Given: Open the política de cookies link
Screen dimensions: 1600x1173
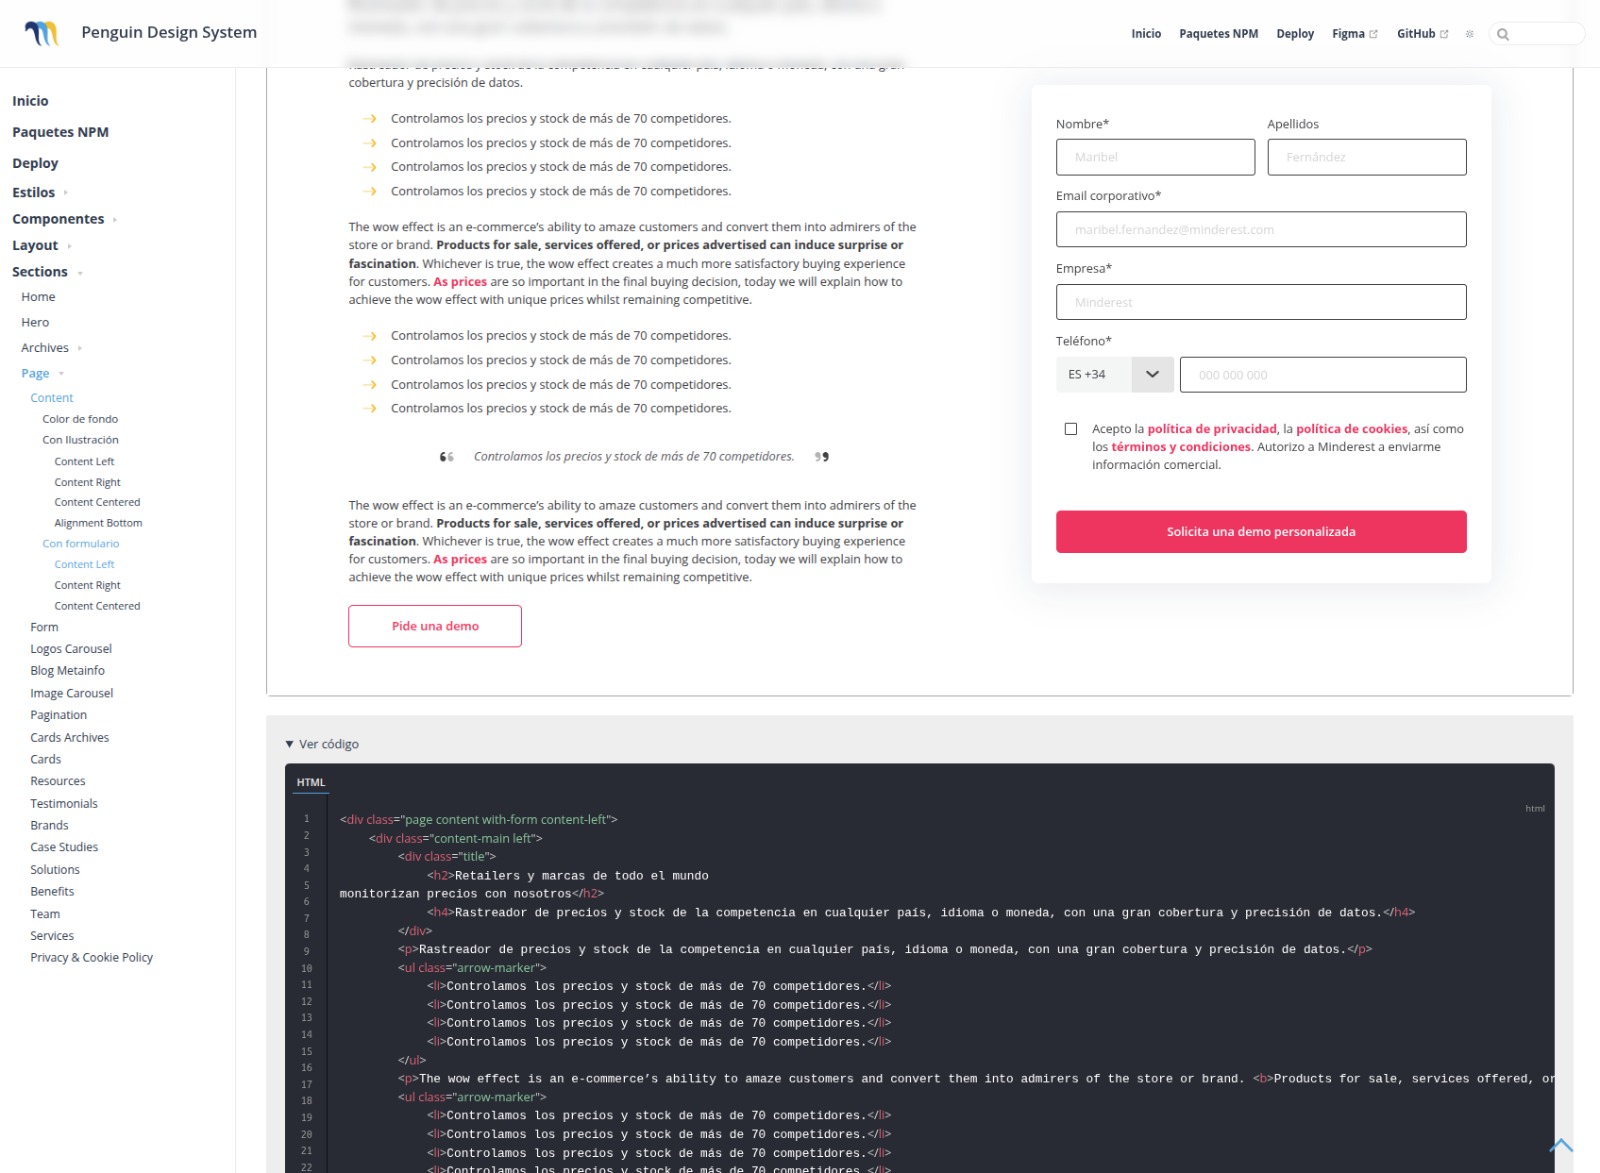Looking at the screenshot, I should coord(1351,429).
